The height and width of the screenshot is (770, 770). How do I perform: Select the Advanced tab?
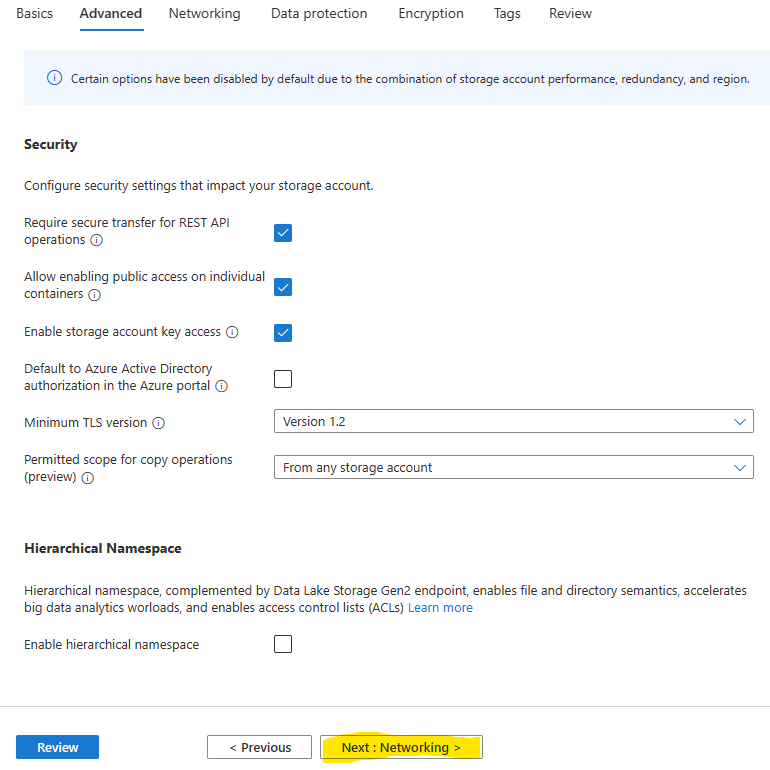111,14
